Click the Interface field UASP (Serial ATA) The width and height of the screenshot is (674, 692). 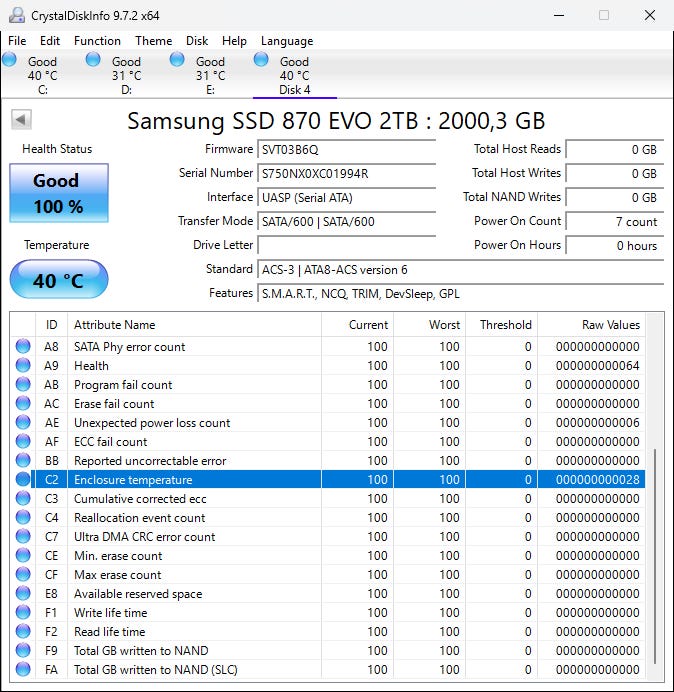(346, 197)
